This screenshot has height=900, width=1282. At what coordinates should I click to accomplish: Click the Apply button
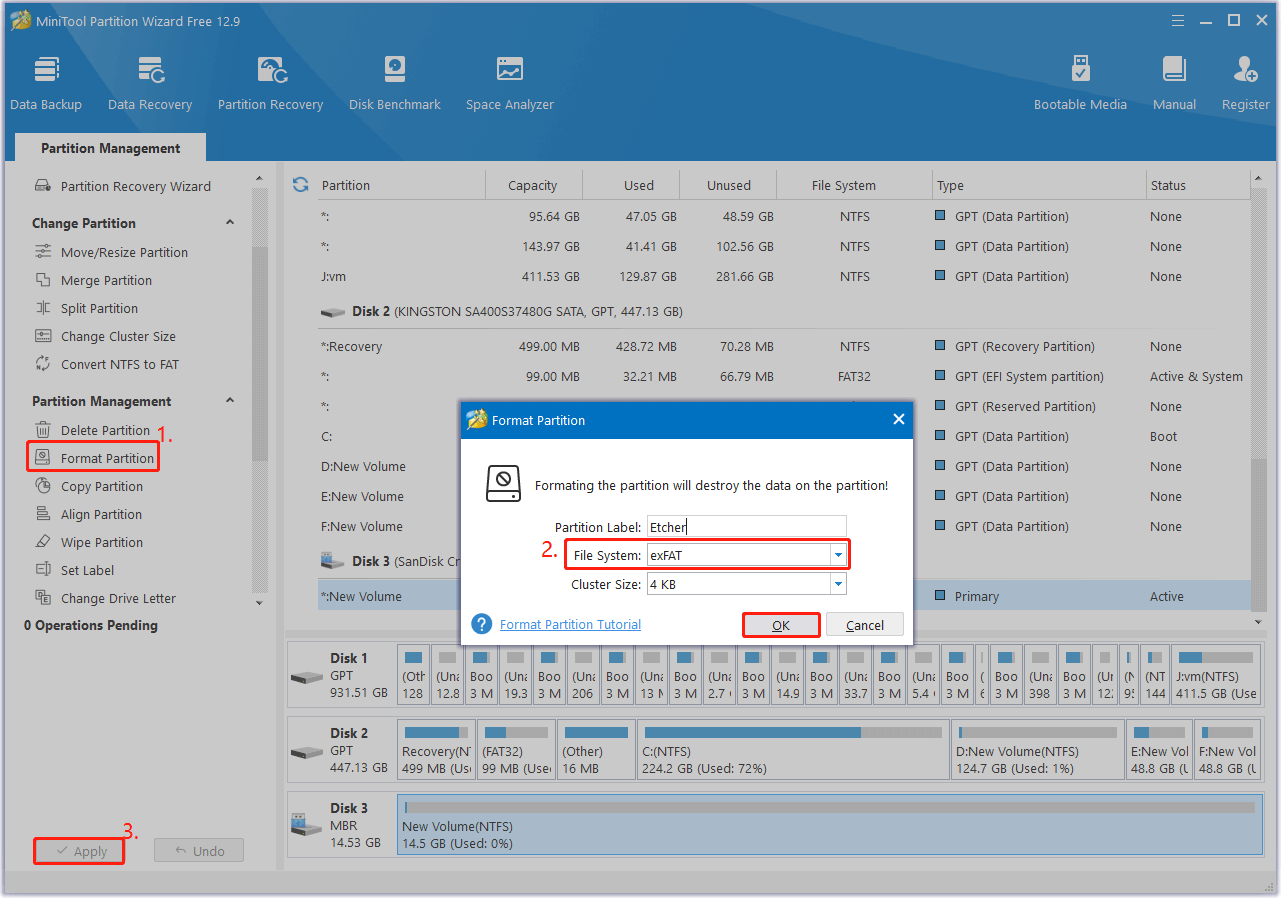coord(79,851)
